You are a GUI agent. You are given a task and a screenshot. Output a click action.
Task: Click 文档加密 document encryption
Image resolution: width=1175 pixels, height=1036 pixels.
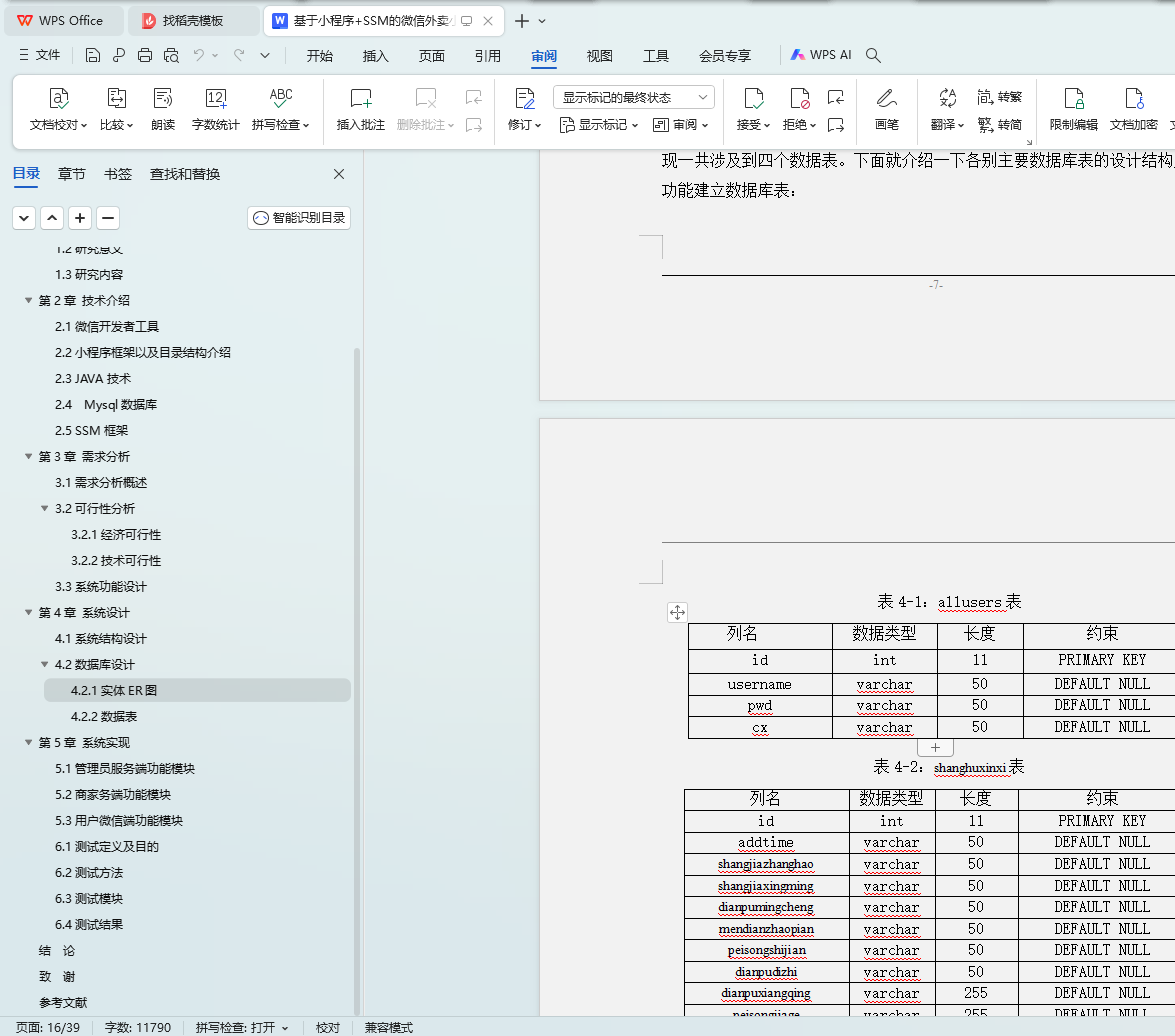1133,109
